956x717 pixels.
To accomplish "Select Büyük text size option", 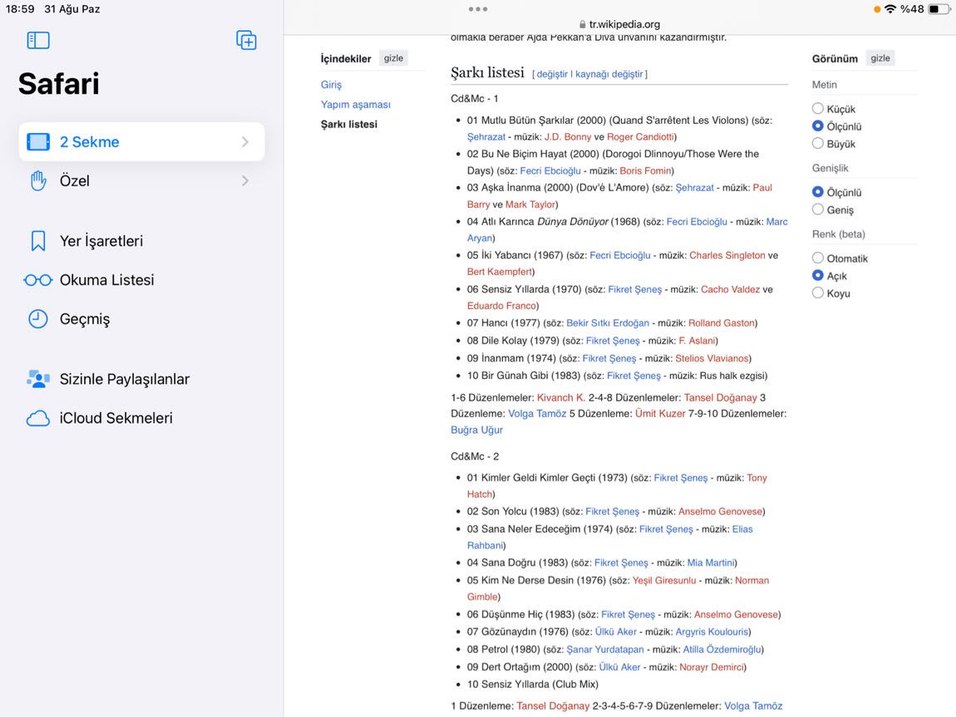I will (818, 144).
